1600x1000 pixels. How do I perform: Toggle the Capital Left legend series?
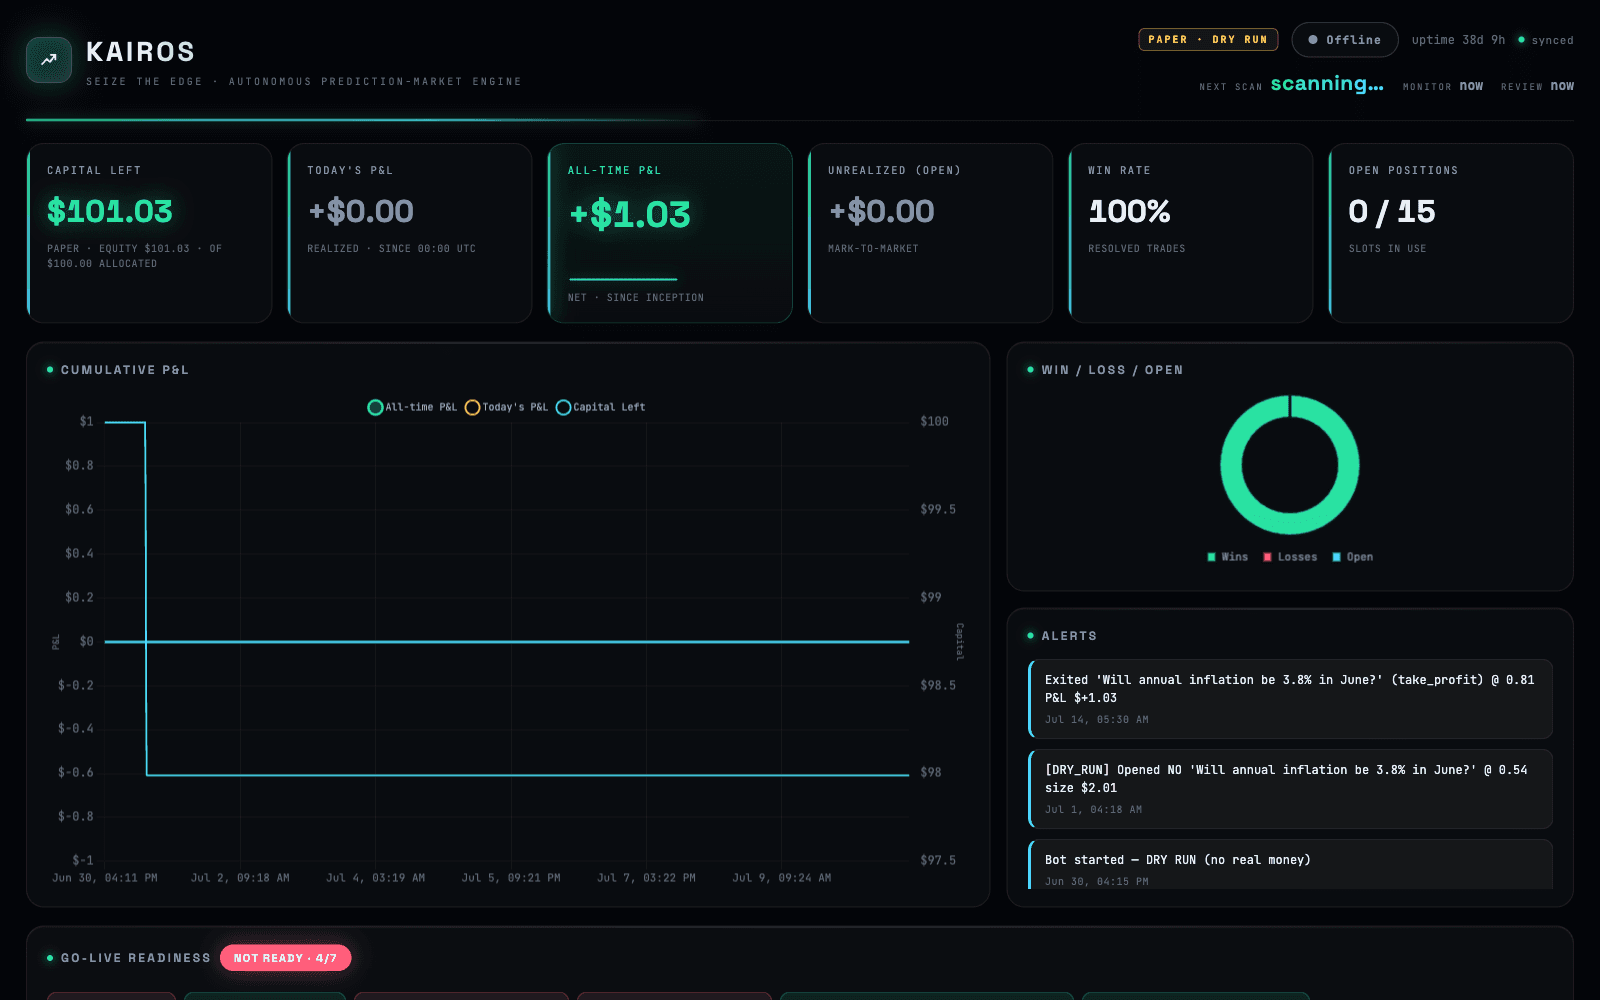(600, 407)
